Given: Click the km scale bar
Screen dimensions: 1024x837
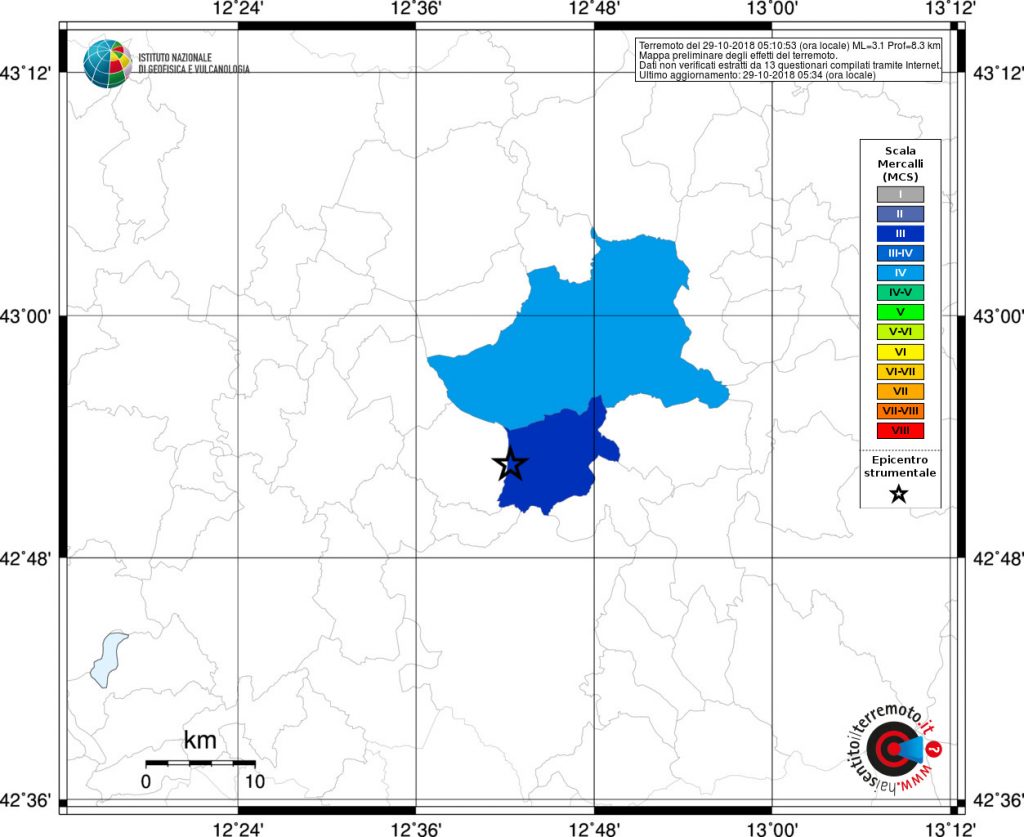Looking at the screenshot, I should pyautogui.click(x=200, y=763).
